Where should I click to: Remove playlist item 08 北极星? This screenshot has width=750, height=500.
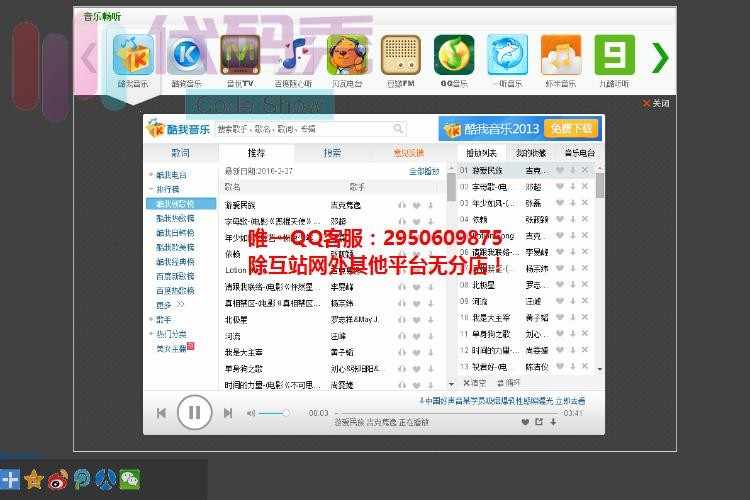click(x=585, y=284)
